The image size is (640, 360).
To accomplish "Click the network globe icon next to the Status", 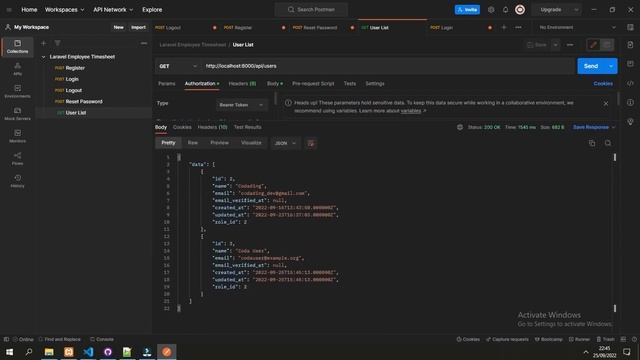I will (460, 127).
